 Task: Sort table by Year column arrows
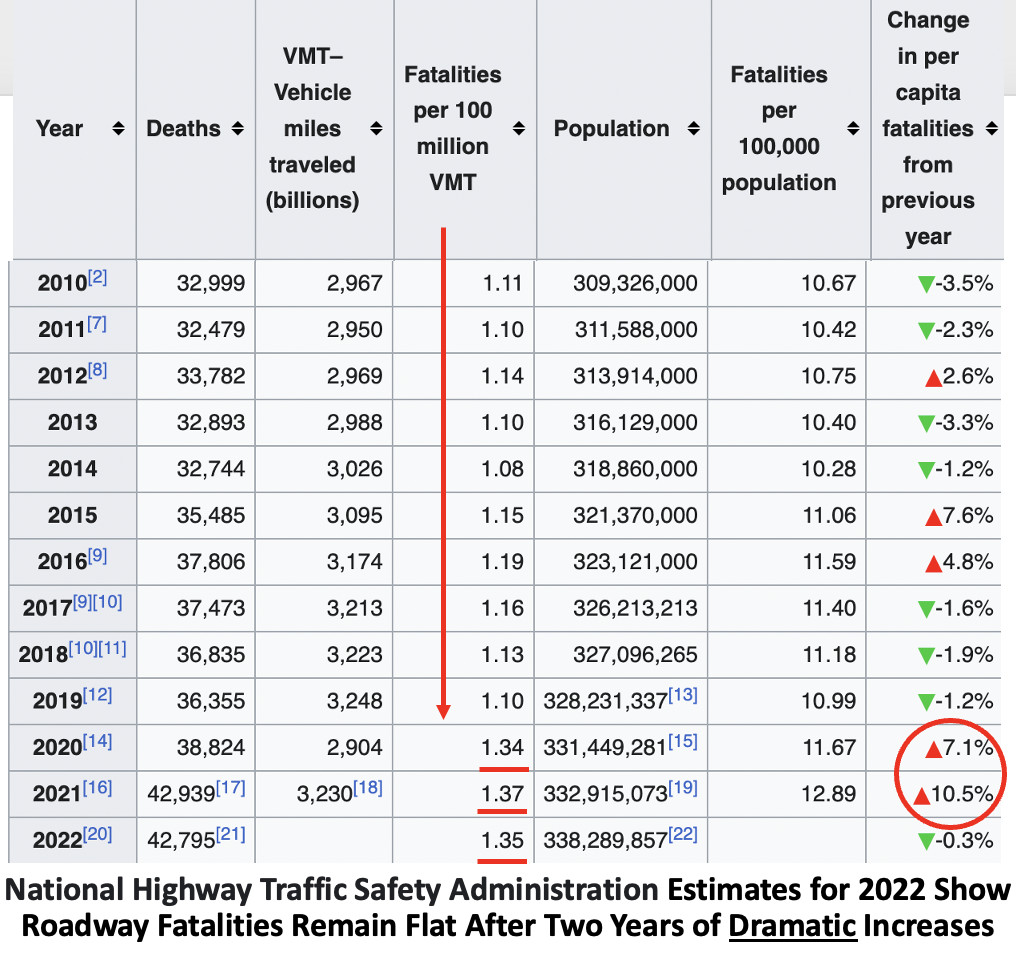pos(118,129)
